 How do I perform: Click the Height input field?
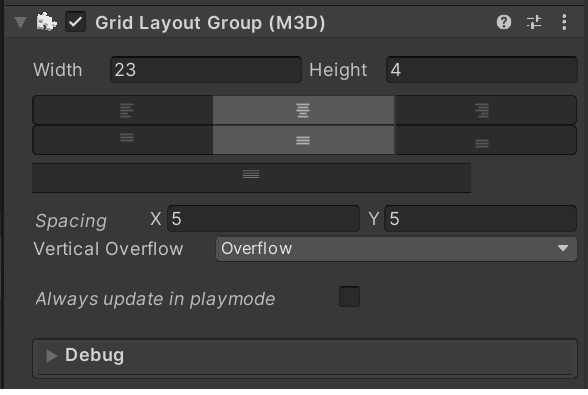[x=482, y=70]
